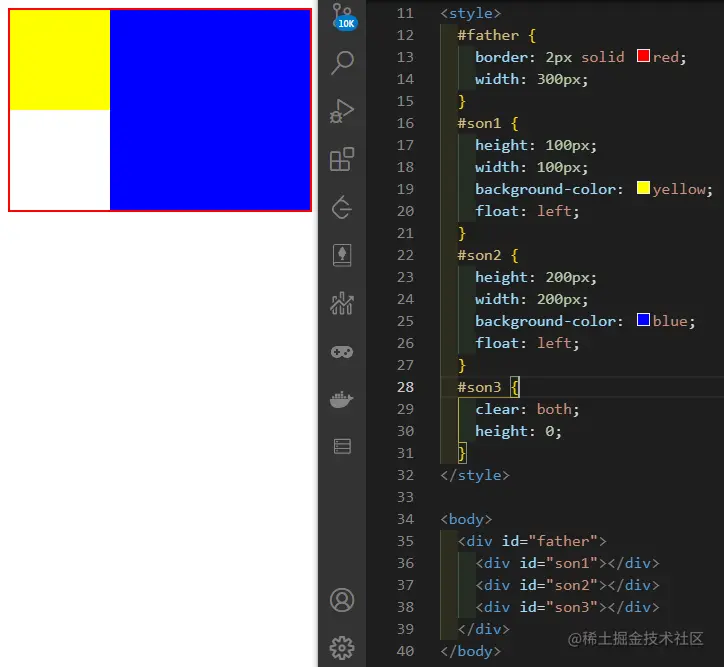Open the Extensions view
Viewport: 724px width, 667px height.
[x=342, y=159]
